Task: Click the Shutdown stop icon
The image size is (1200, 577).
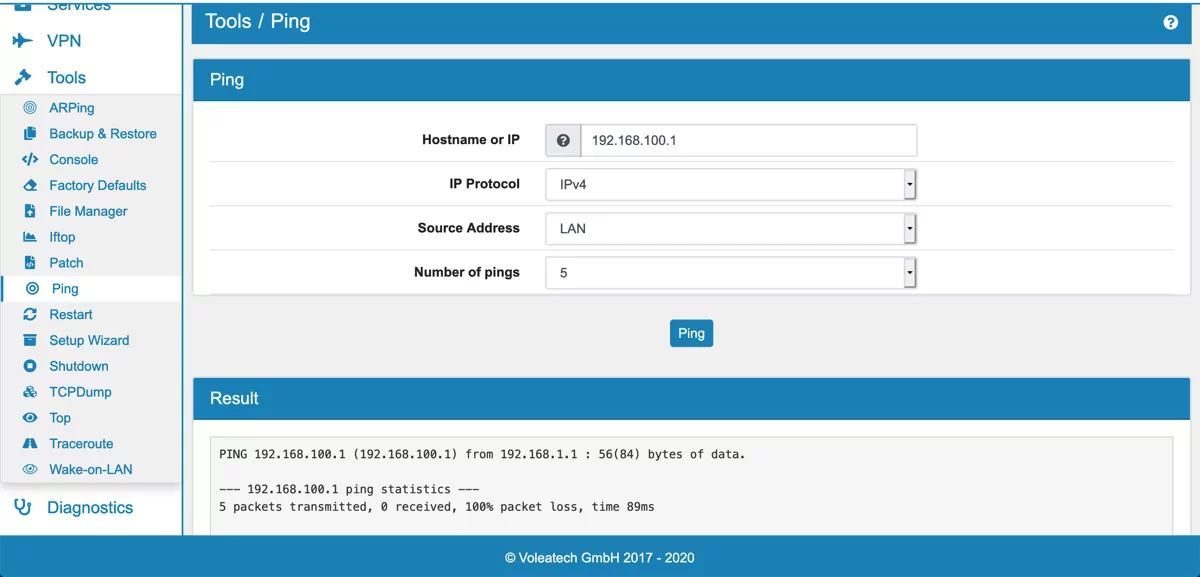Action: tap(30, 367)
